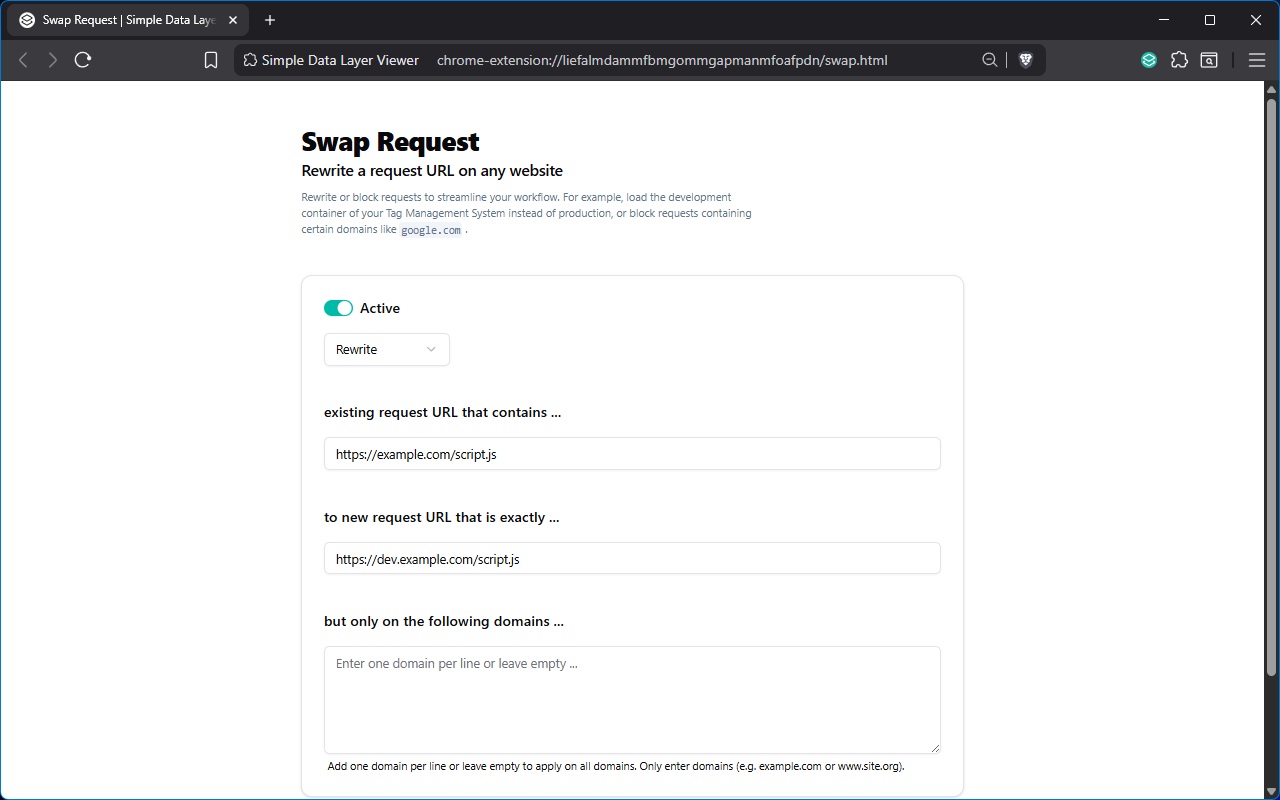The height and width of the screenshot is (800, 1280).
Task: Click the existing request URL input field
Action: pos(632,454)
